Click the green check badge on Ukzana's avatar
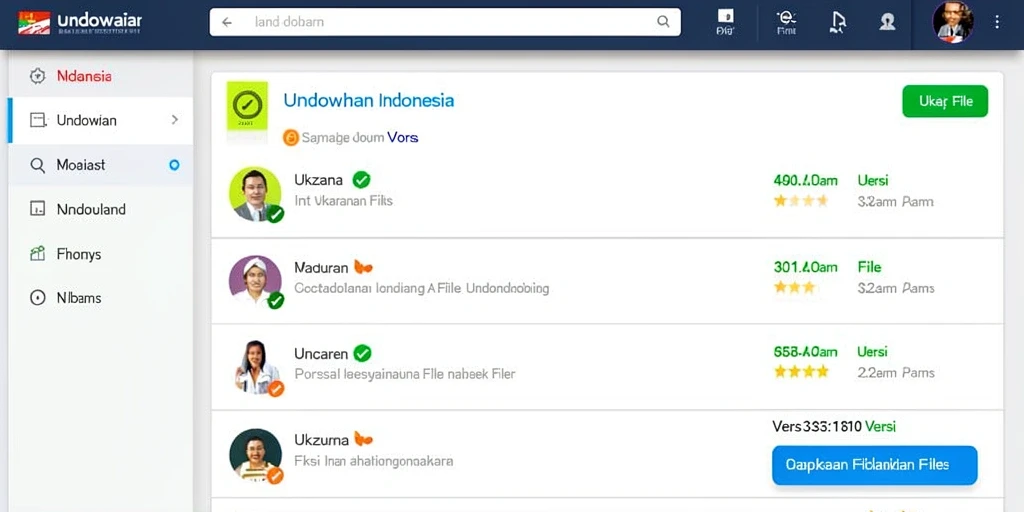Screen dimensions: 1024x512 pos(275,214)
